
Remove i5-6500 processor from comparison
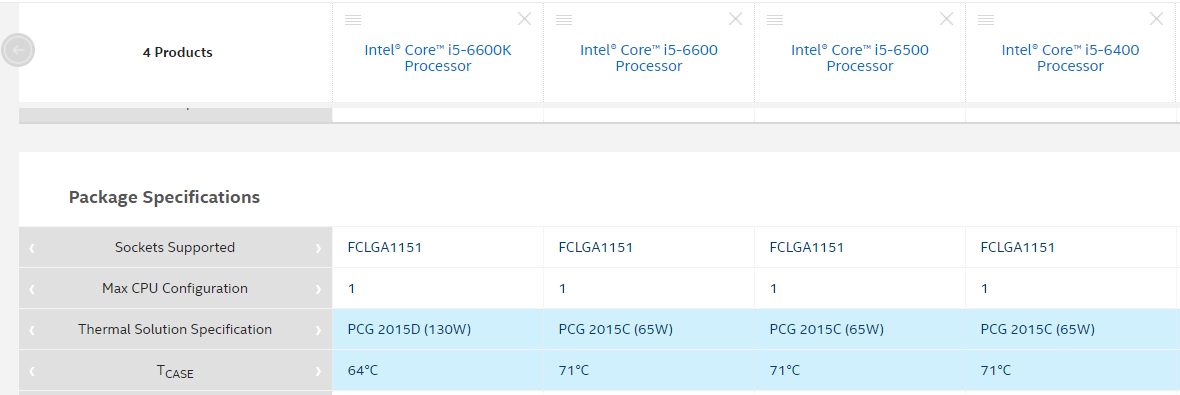coord(946,19)
